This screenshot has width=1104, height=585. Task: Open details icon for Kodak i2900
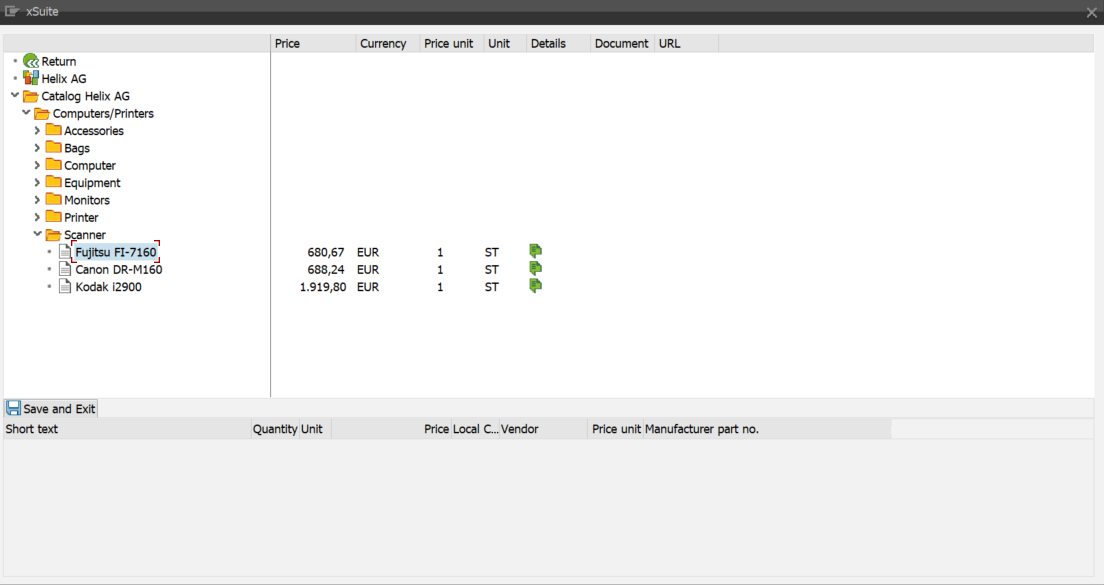pos(535,285)
